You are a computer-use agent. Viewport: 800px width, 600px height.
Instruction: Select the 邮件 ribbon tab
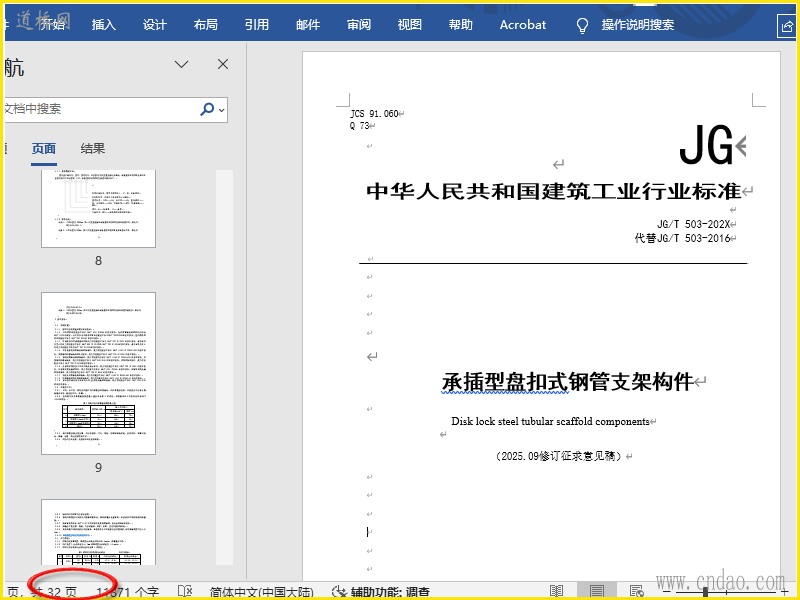308,24
